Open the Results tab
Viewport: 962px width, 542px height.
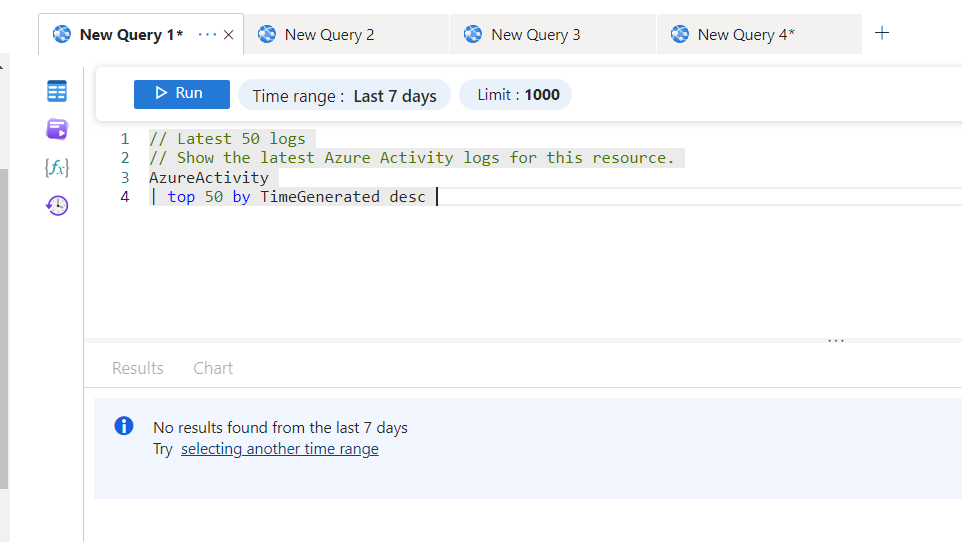coord(137,368)
